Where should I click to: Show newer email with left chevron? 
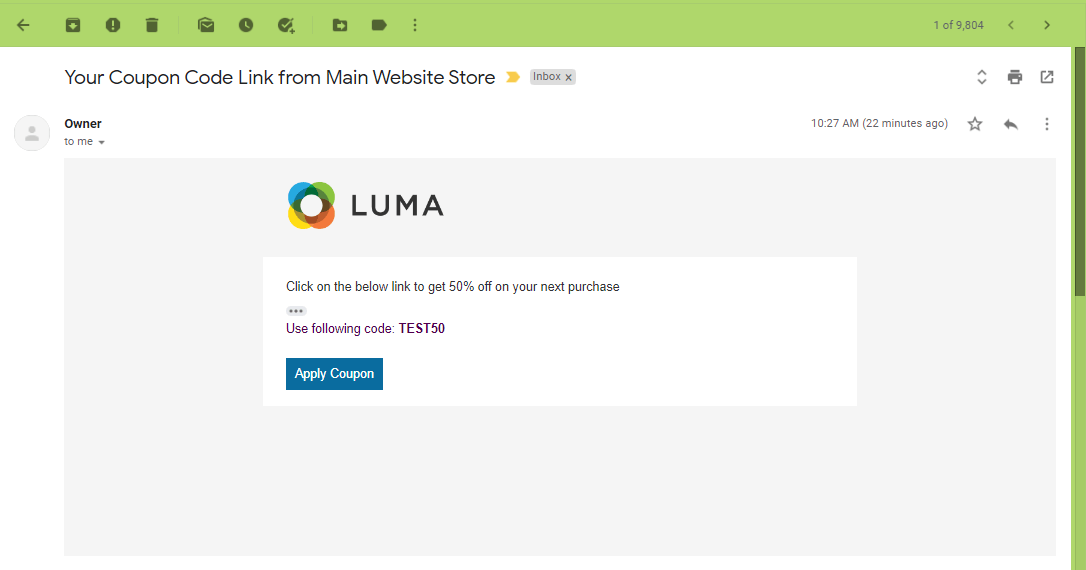(x=1011, y=26)
